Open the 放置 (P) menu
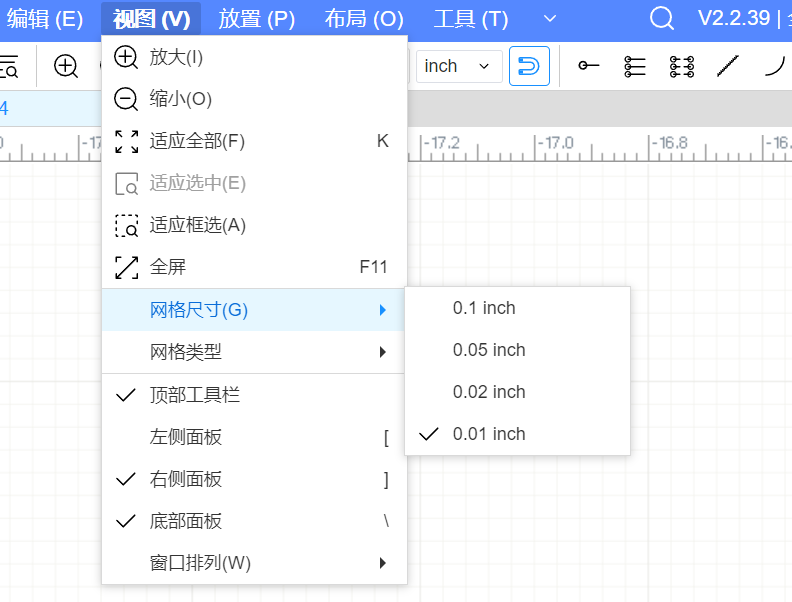This screenshot has height=602, width=792. click(x=257, y=19)
